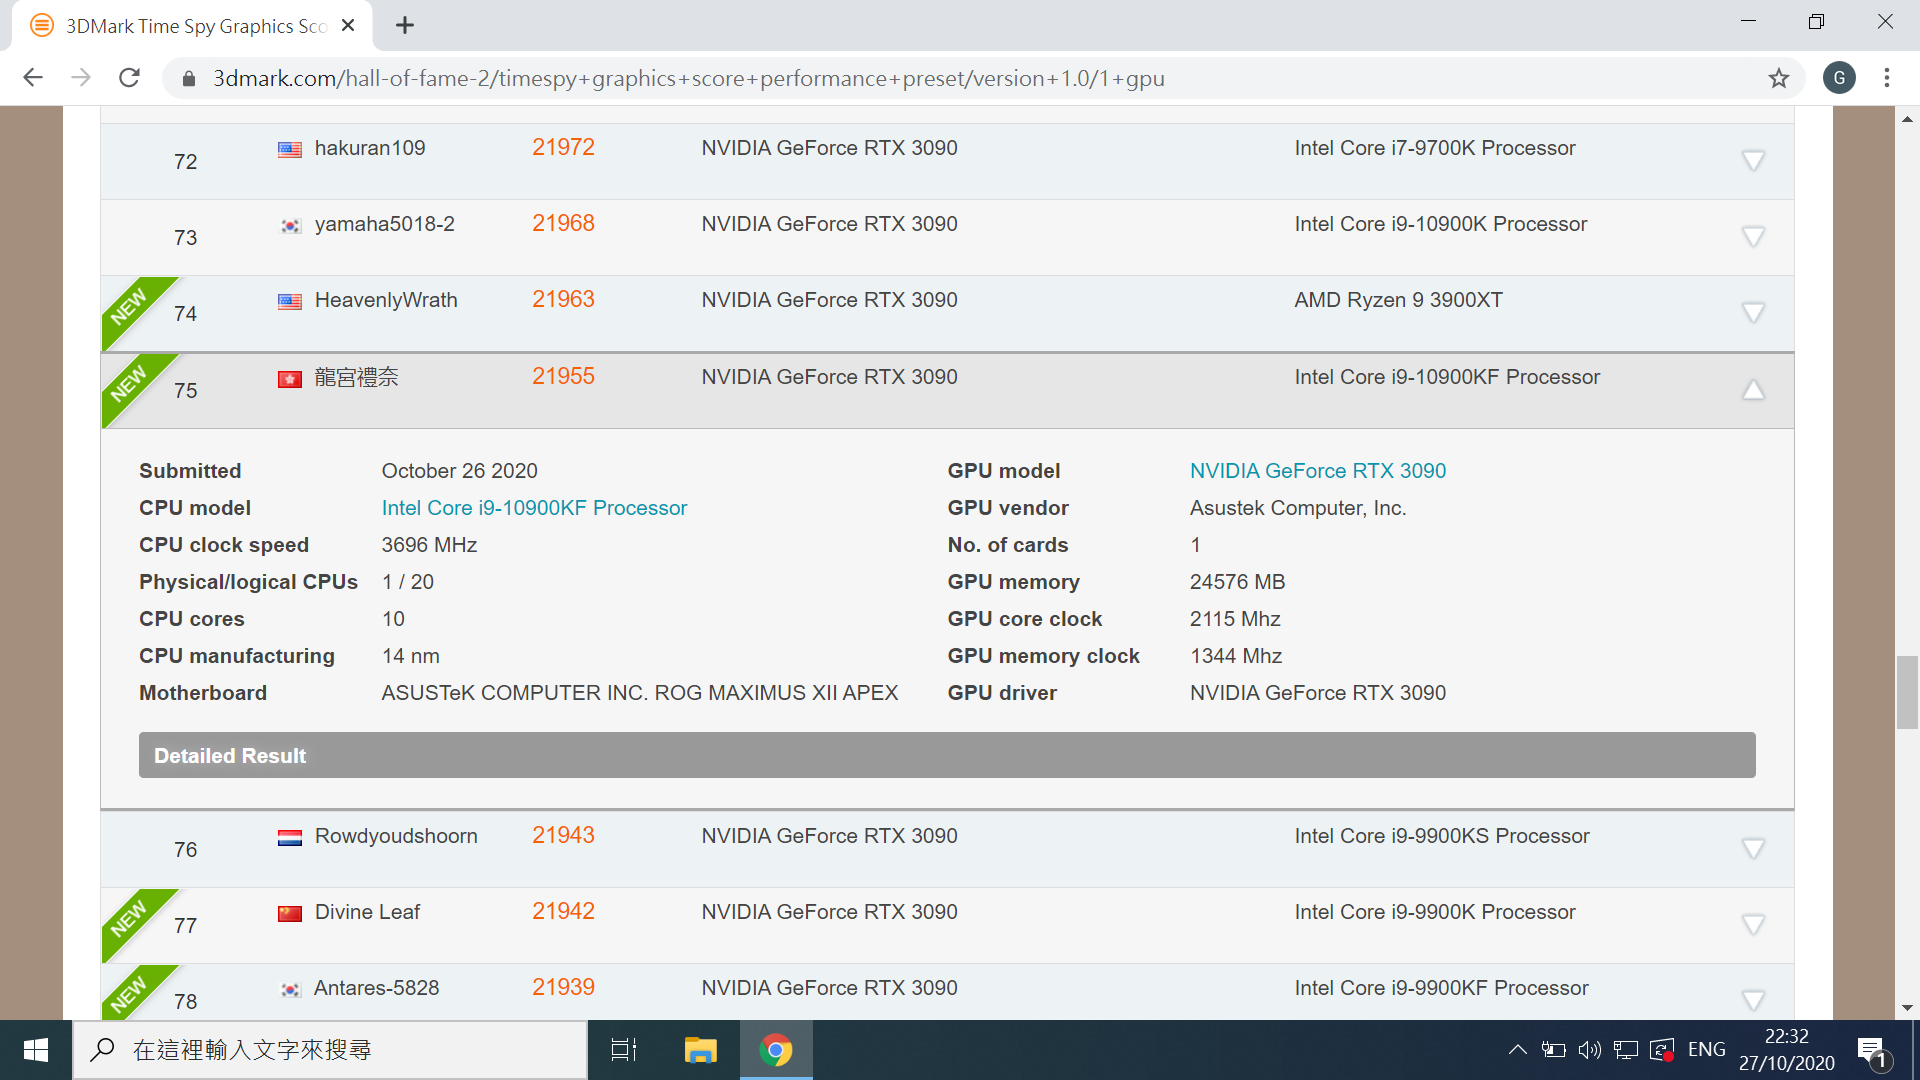Click the Windows taskbar search box
Image resolution: width=1920 pixels, height=1080 pixels.
(x=330, y=1050)
